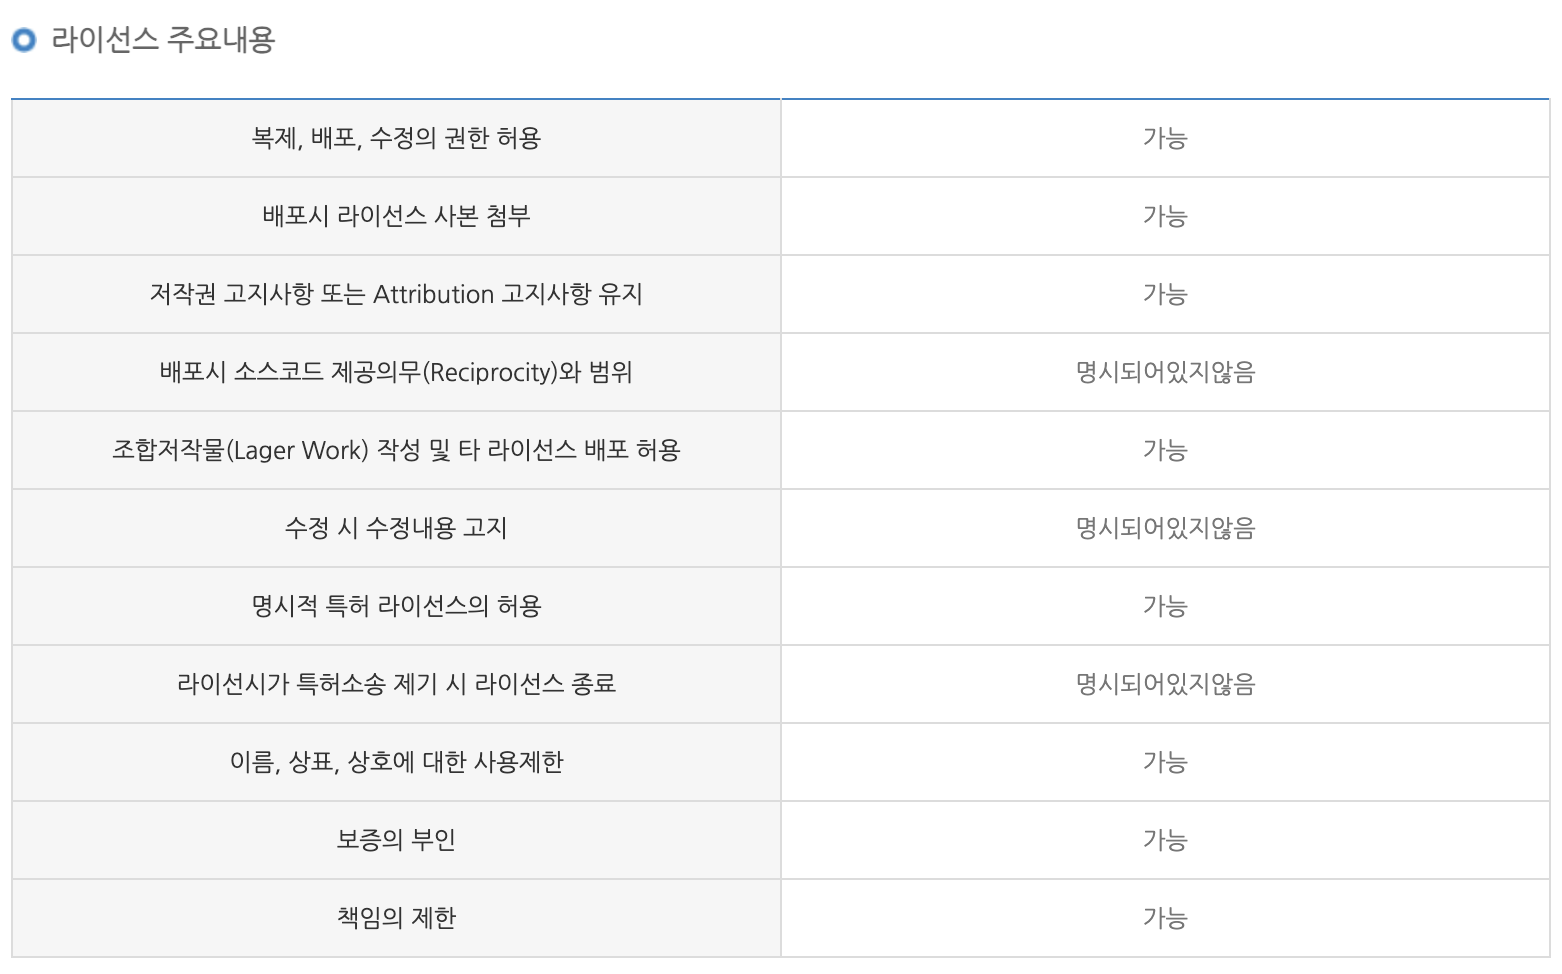
Task: Click 가능 value for 복제, 배포, 수정의 권한 허용
Action: coord(1165,138)
